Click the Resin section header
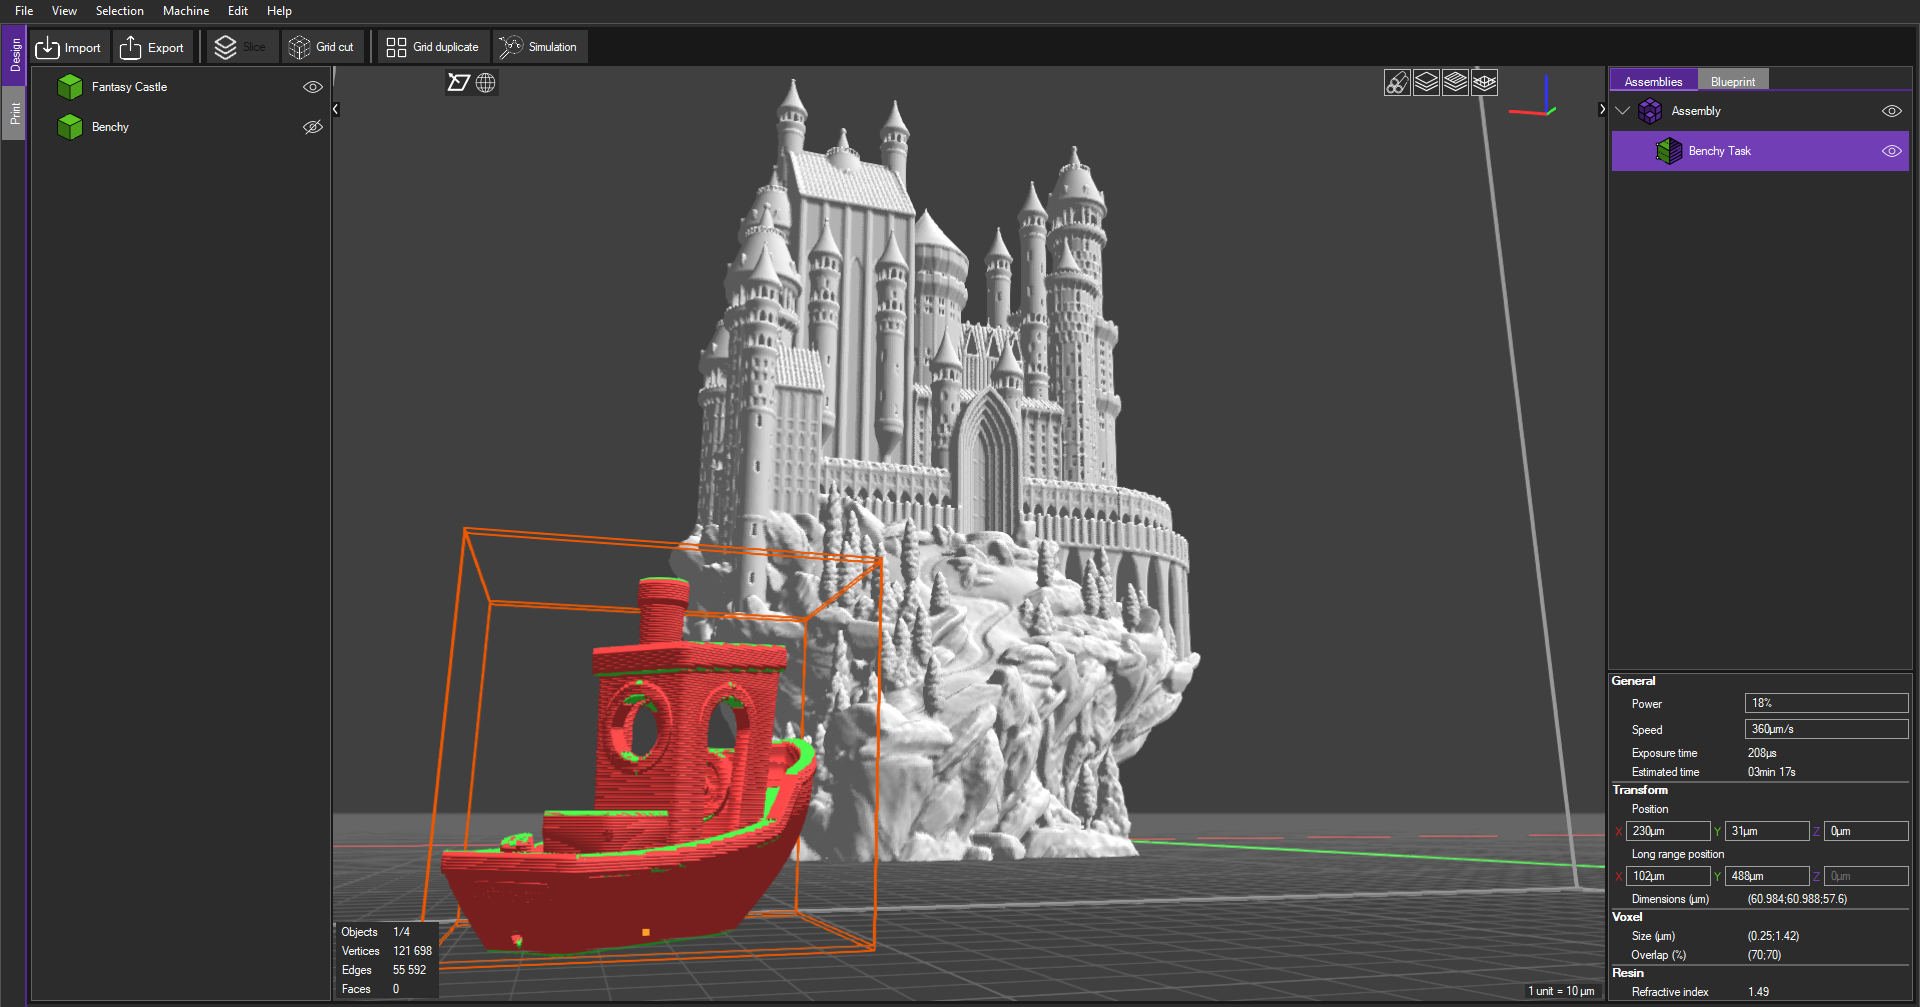 point(1627,973)
